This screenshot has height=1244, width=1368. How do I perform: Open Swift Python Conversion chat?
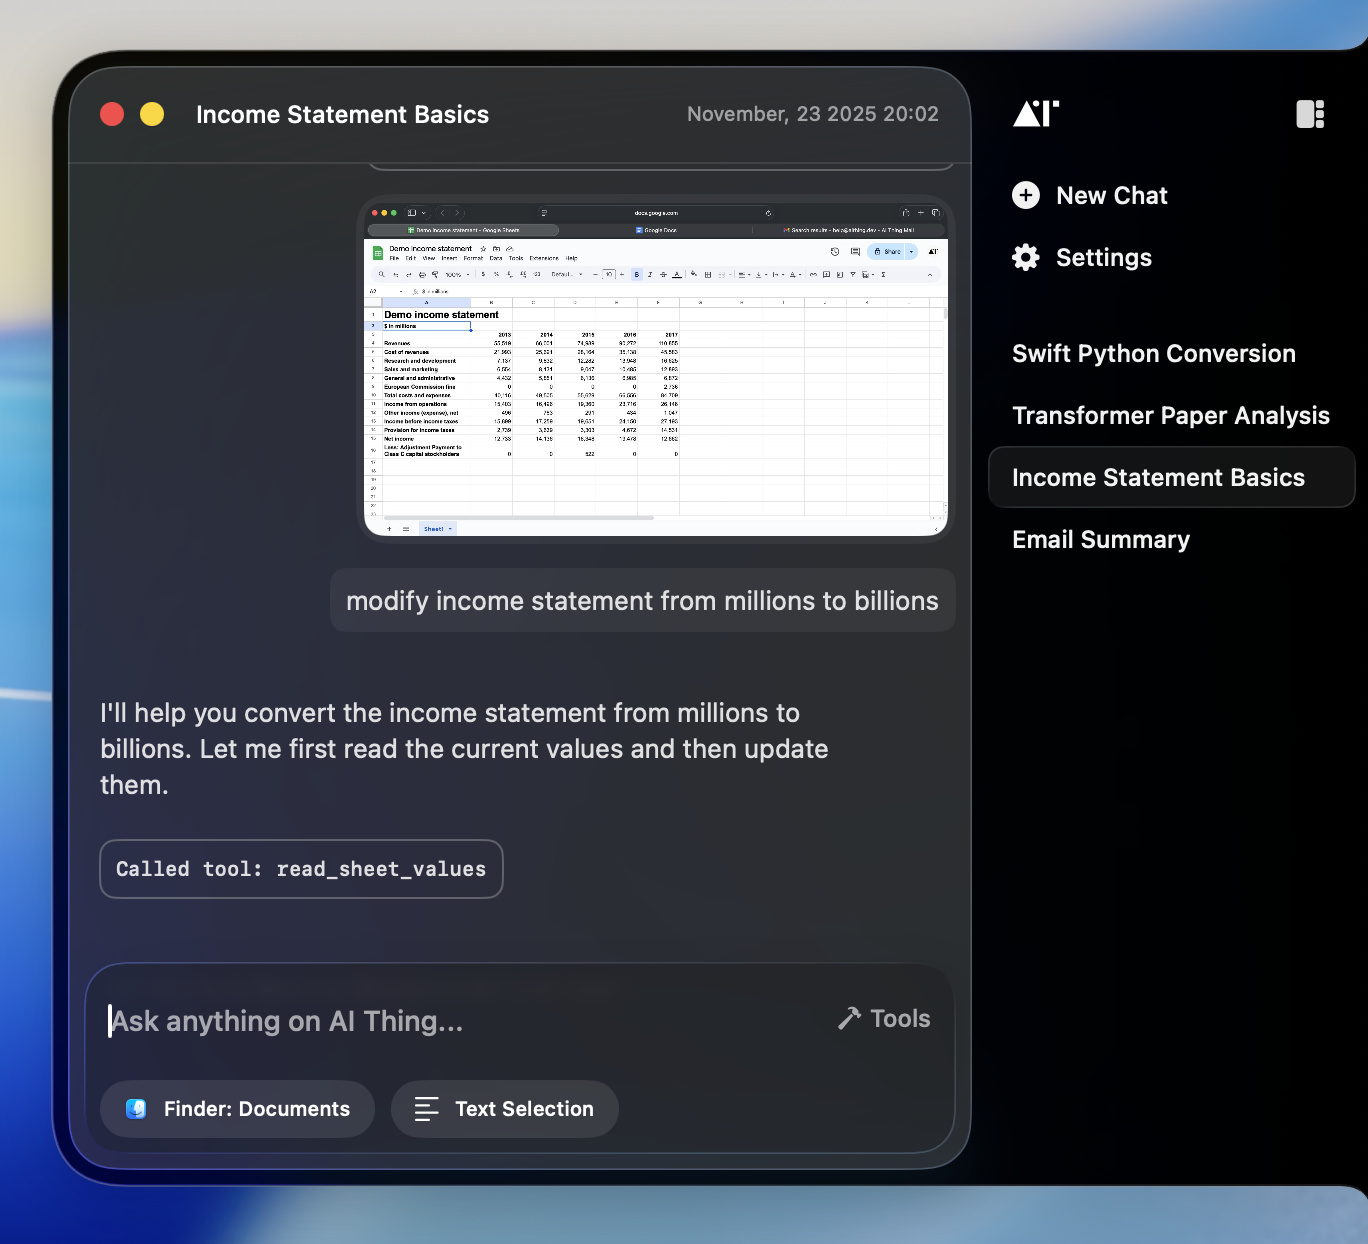1154,354
